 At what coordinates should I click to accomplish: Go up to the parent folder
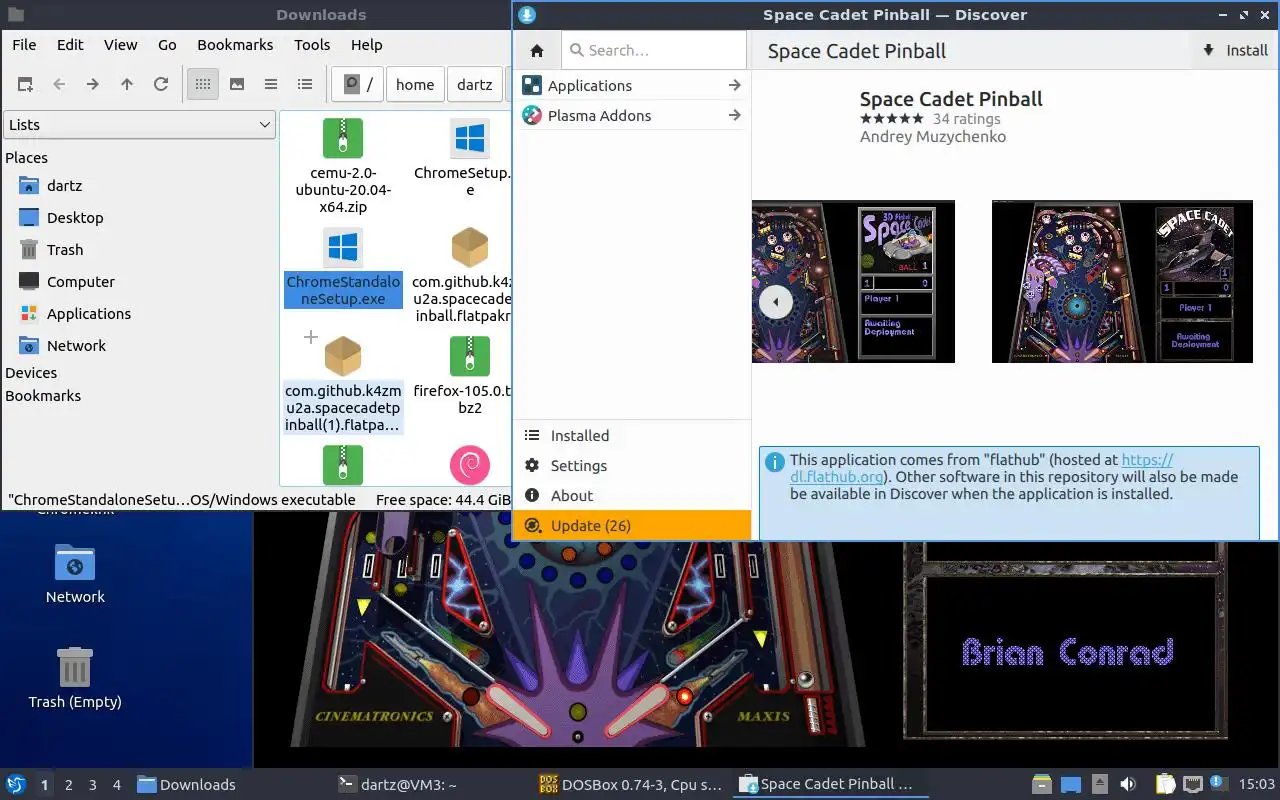(x=127, y=85)
